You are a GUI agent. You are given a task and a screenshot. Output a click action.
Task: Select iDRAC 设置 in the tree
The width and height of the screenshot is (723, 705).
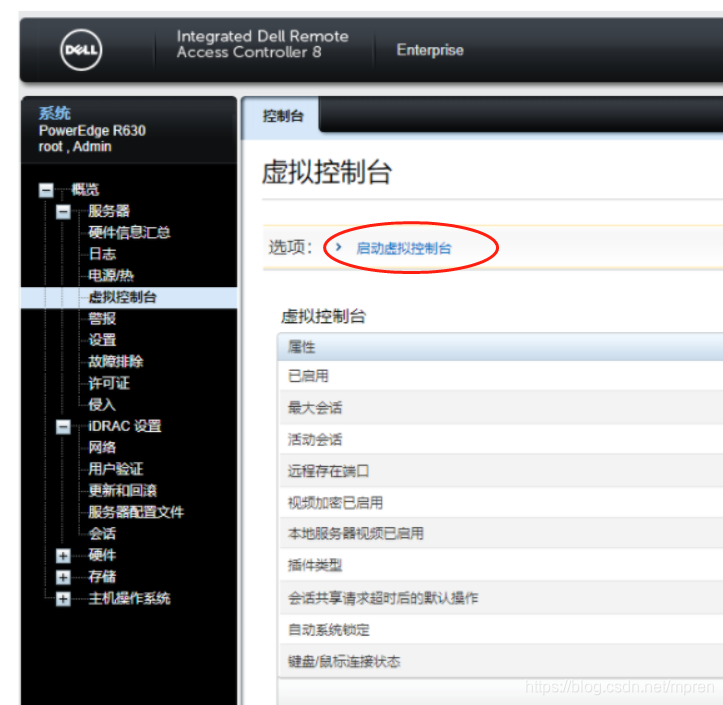pos(124,426)
